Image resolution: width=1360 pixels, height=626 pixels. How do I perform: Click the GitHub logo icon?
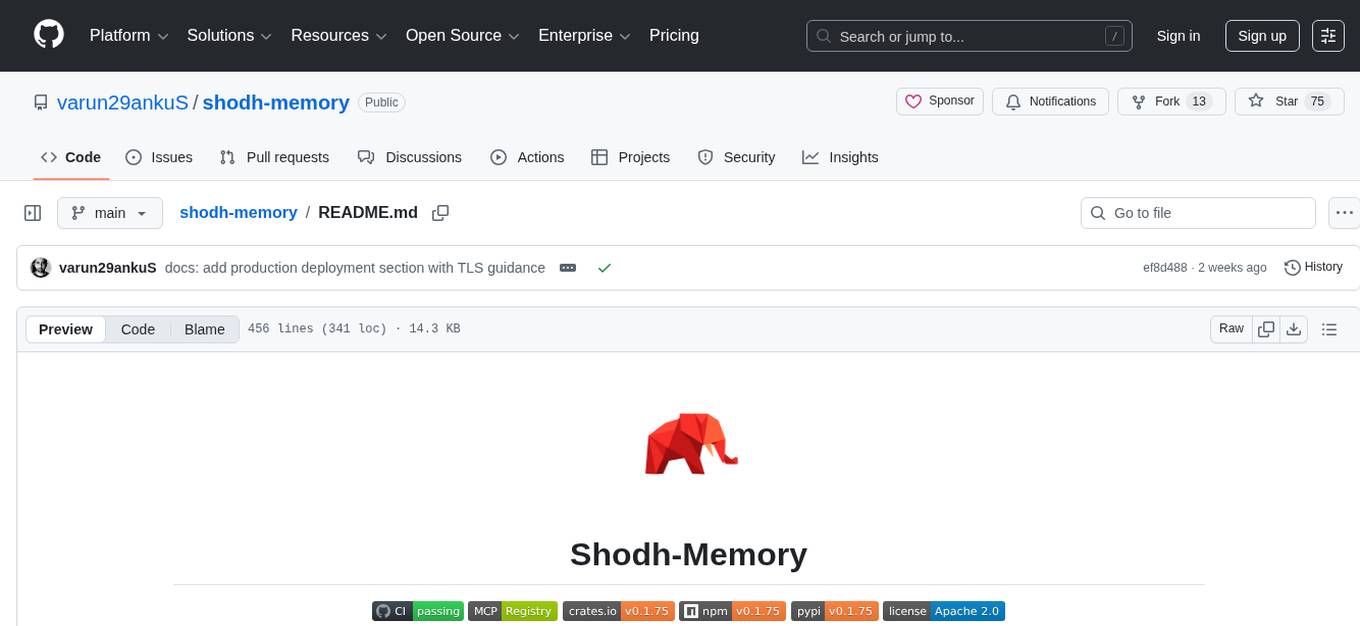[x=48, y=33]
